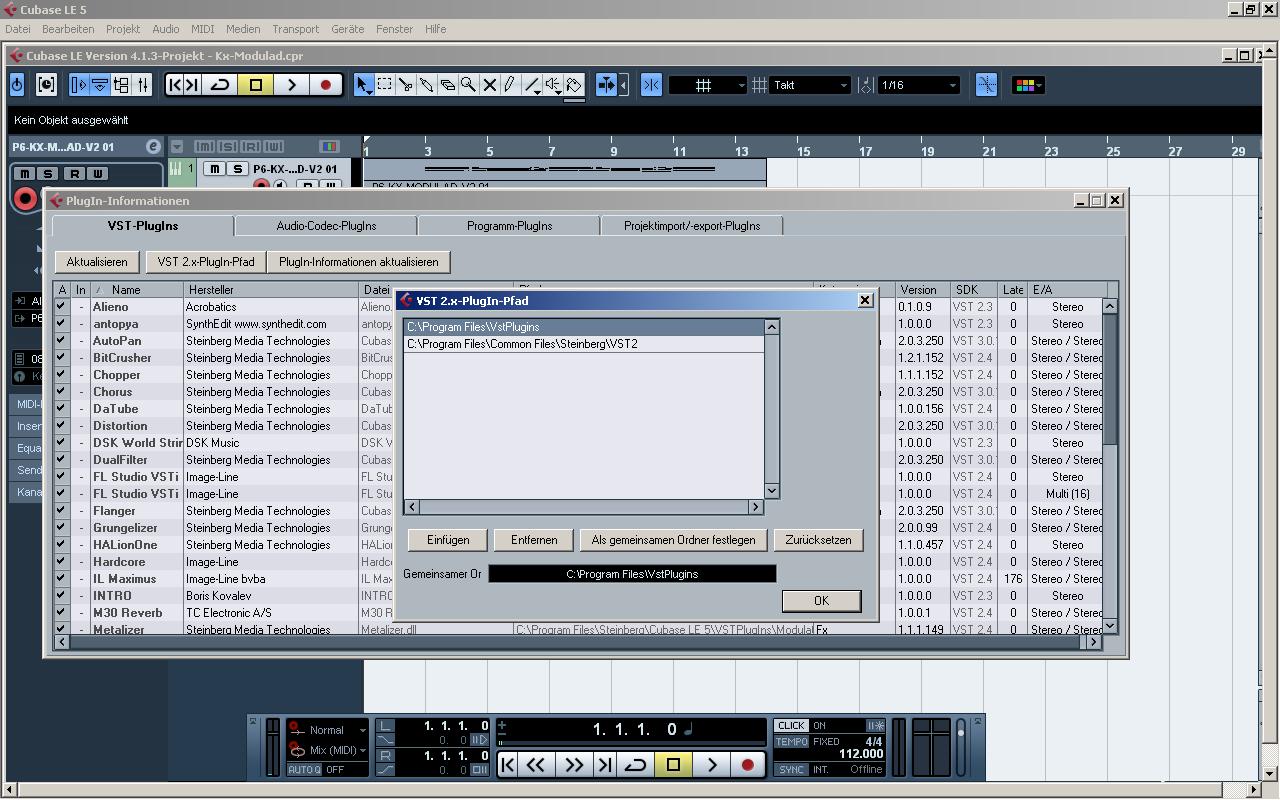Image resolution: width=1280 pixels, height=800 pixels.
Task: Select the Draw pencil tool
Action: tap(510, 85)
